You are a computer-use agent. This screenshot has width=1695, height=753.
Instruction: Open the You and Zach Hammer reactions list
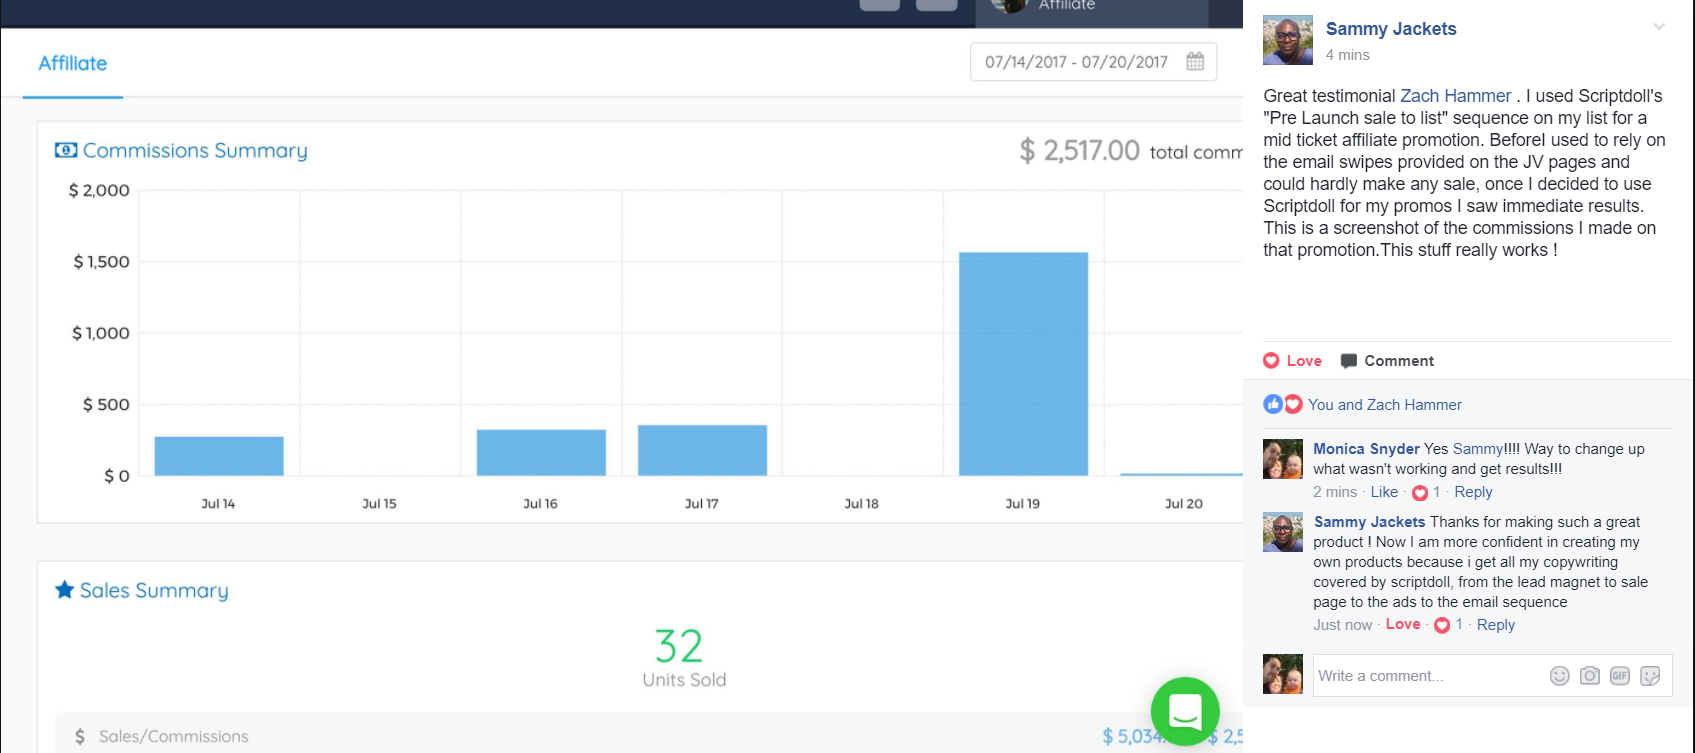coord(1385,405)
